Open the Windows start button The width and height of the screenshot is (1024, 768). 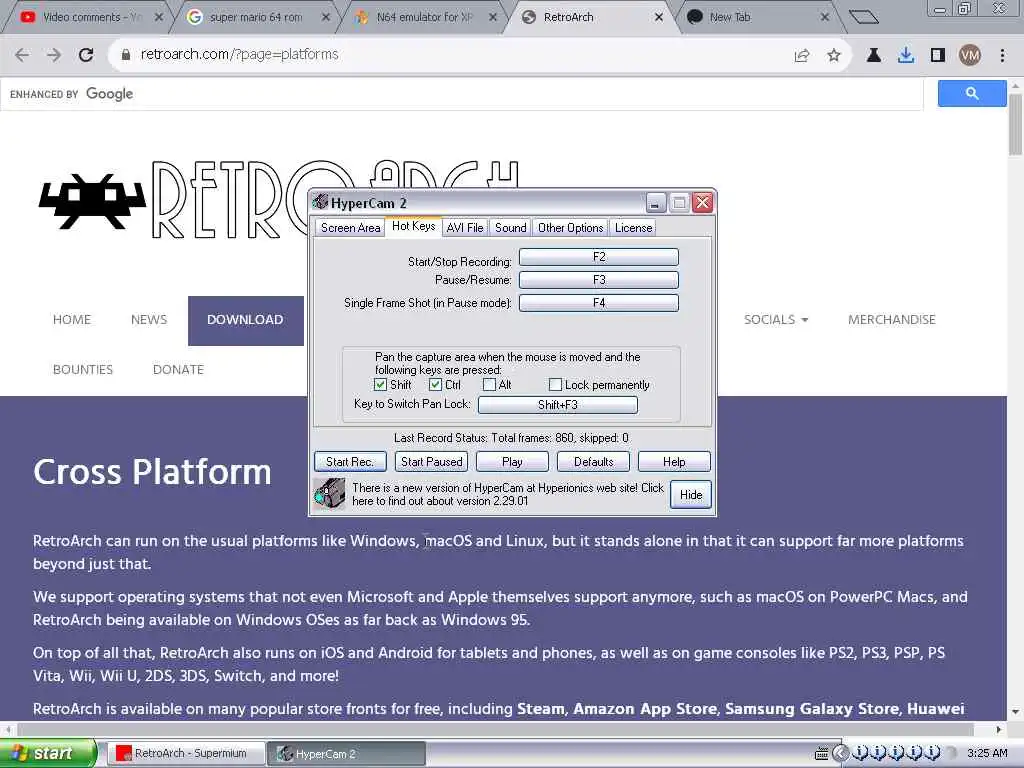(48, 754)
